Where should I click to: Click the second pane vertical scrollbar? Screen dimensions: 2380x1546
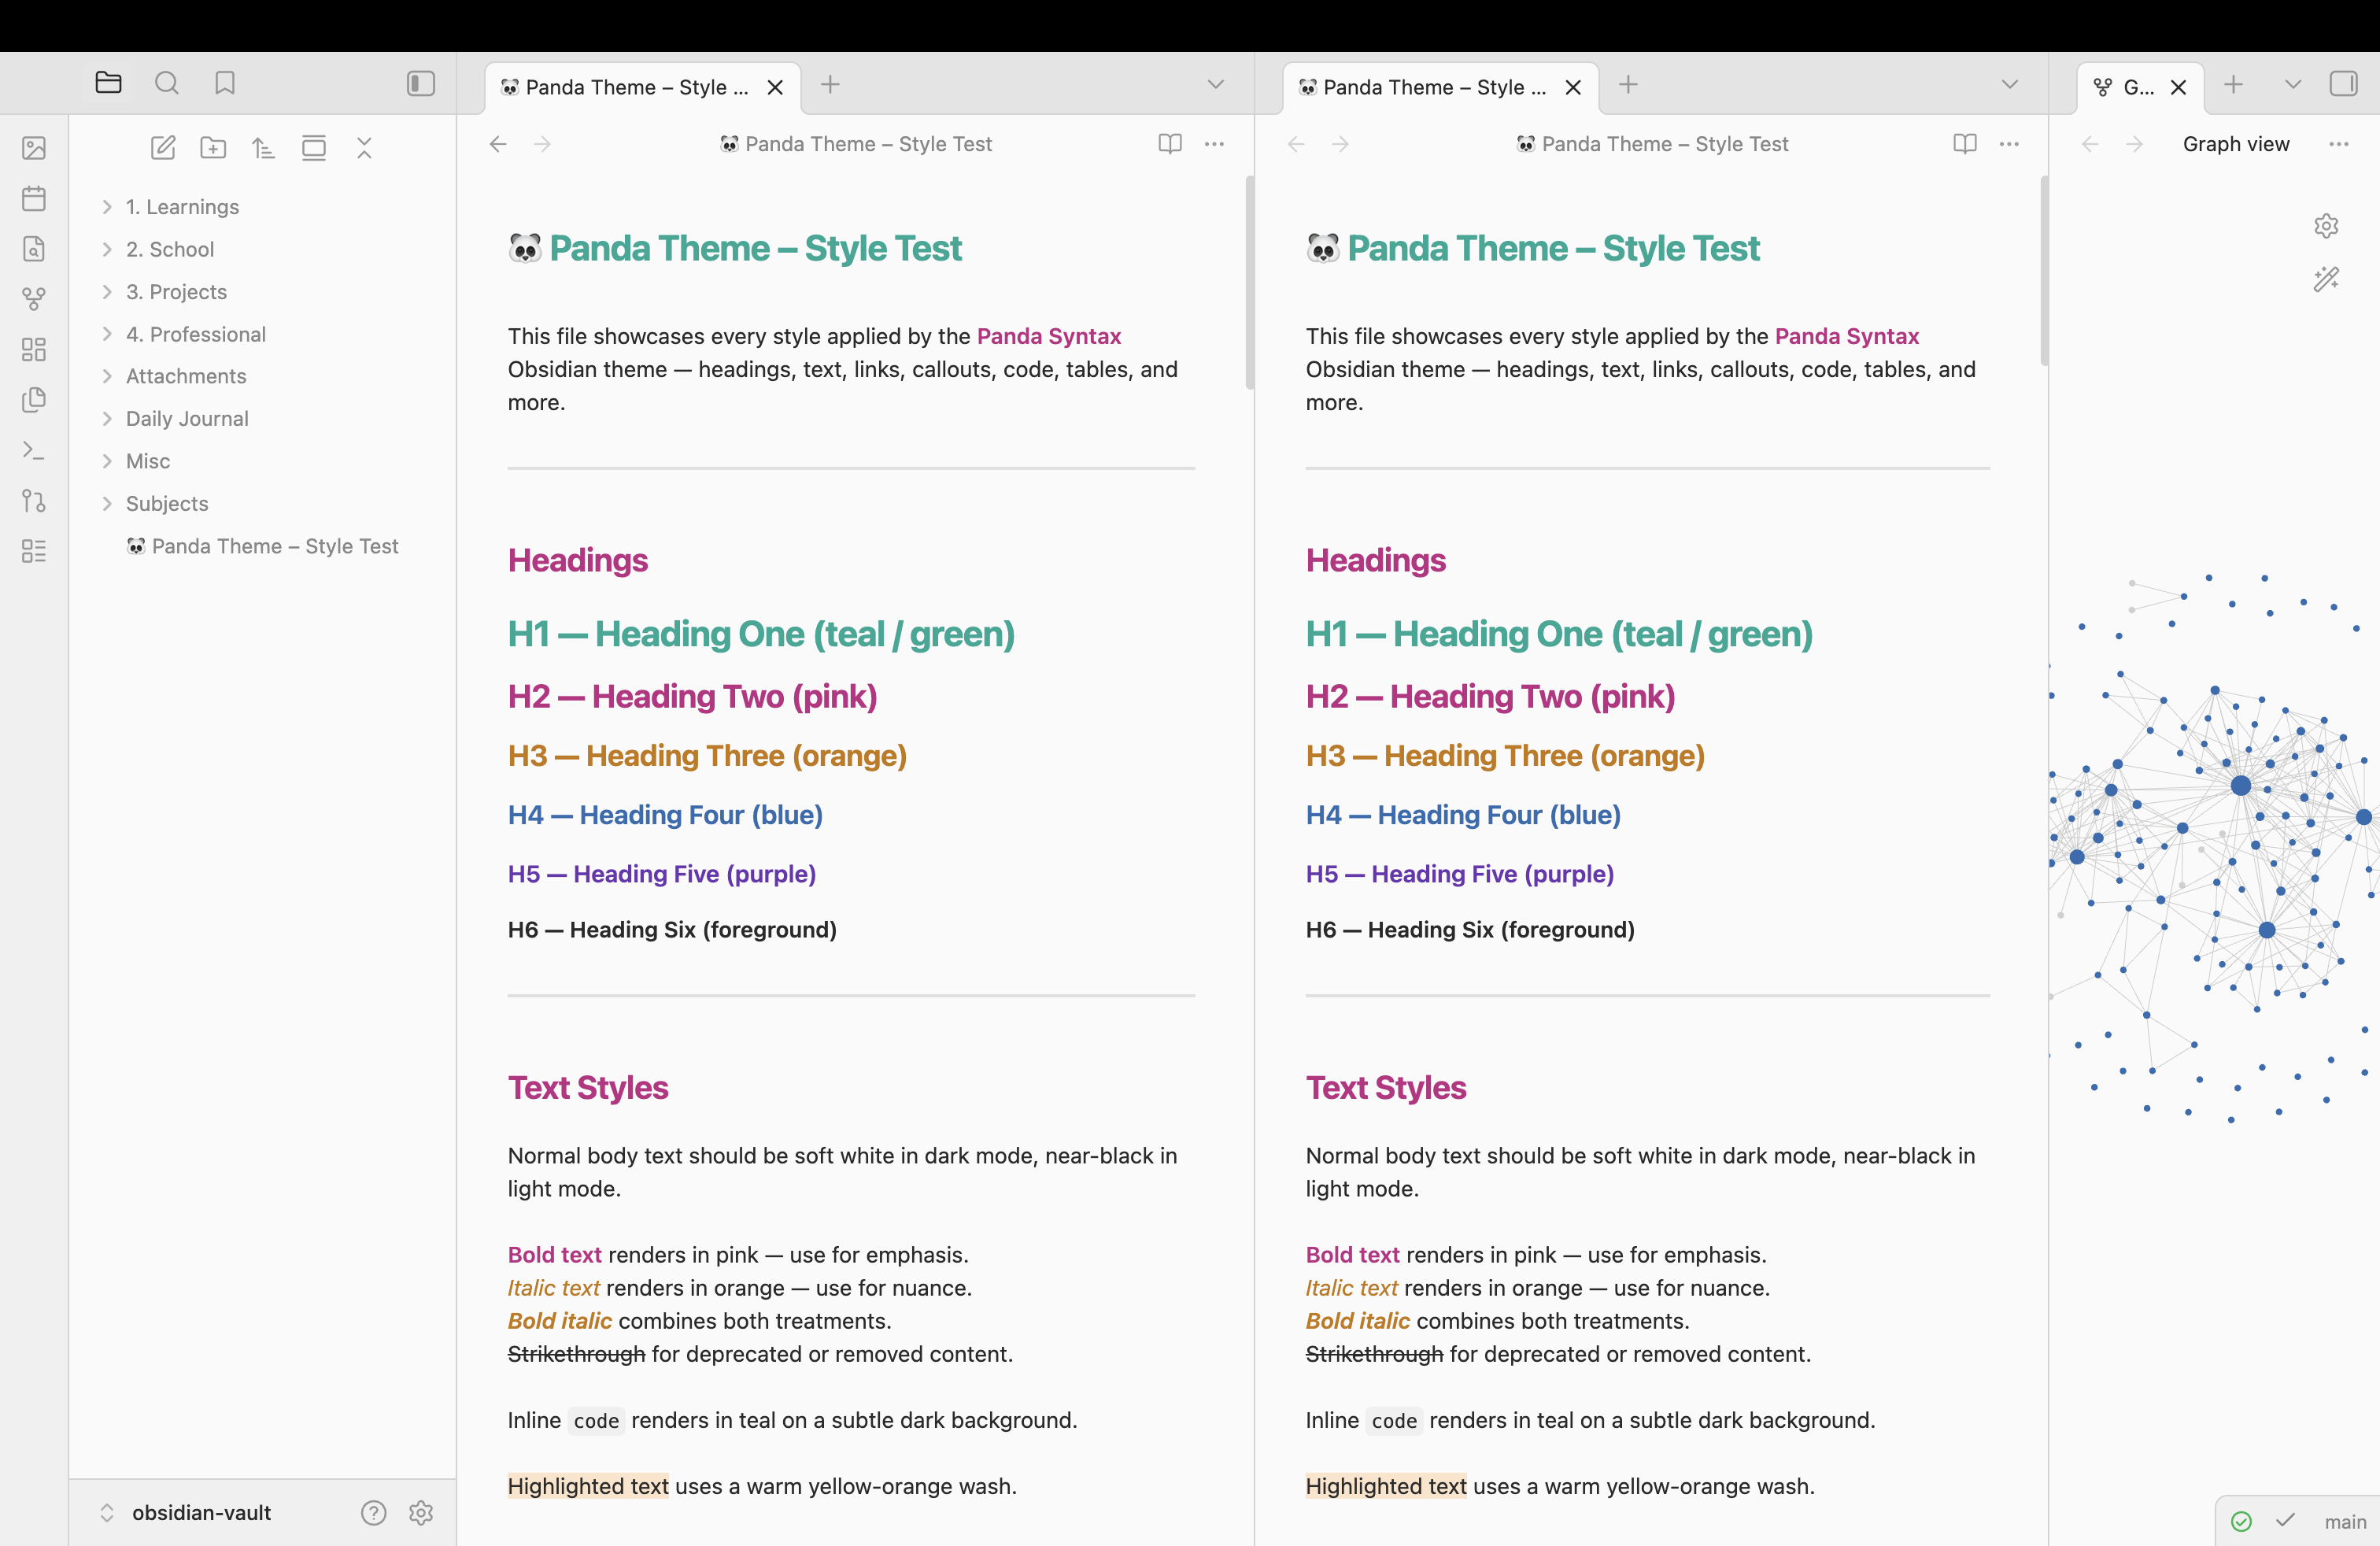click(2044, 272)
